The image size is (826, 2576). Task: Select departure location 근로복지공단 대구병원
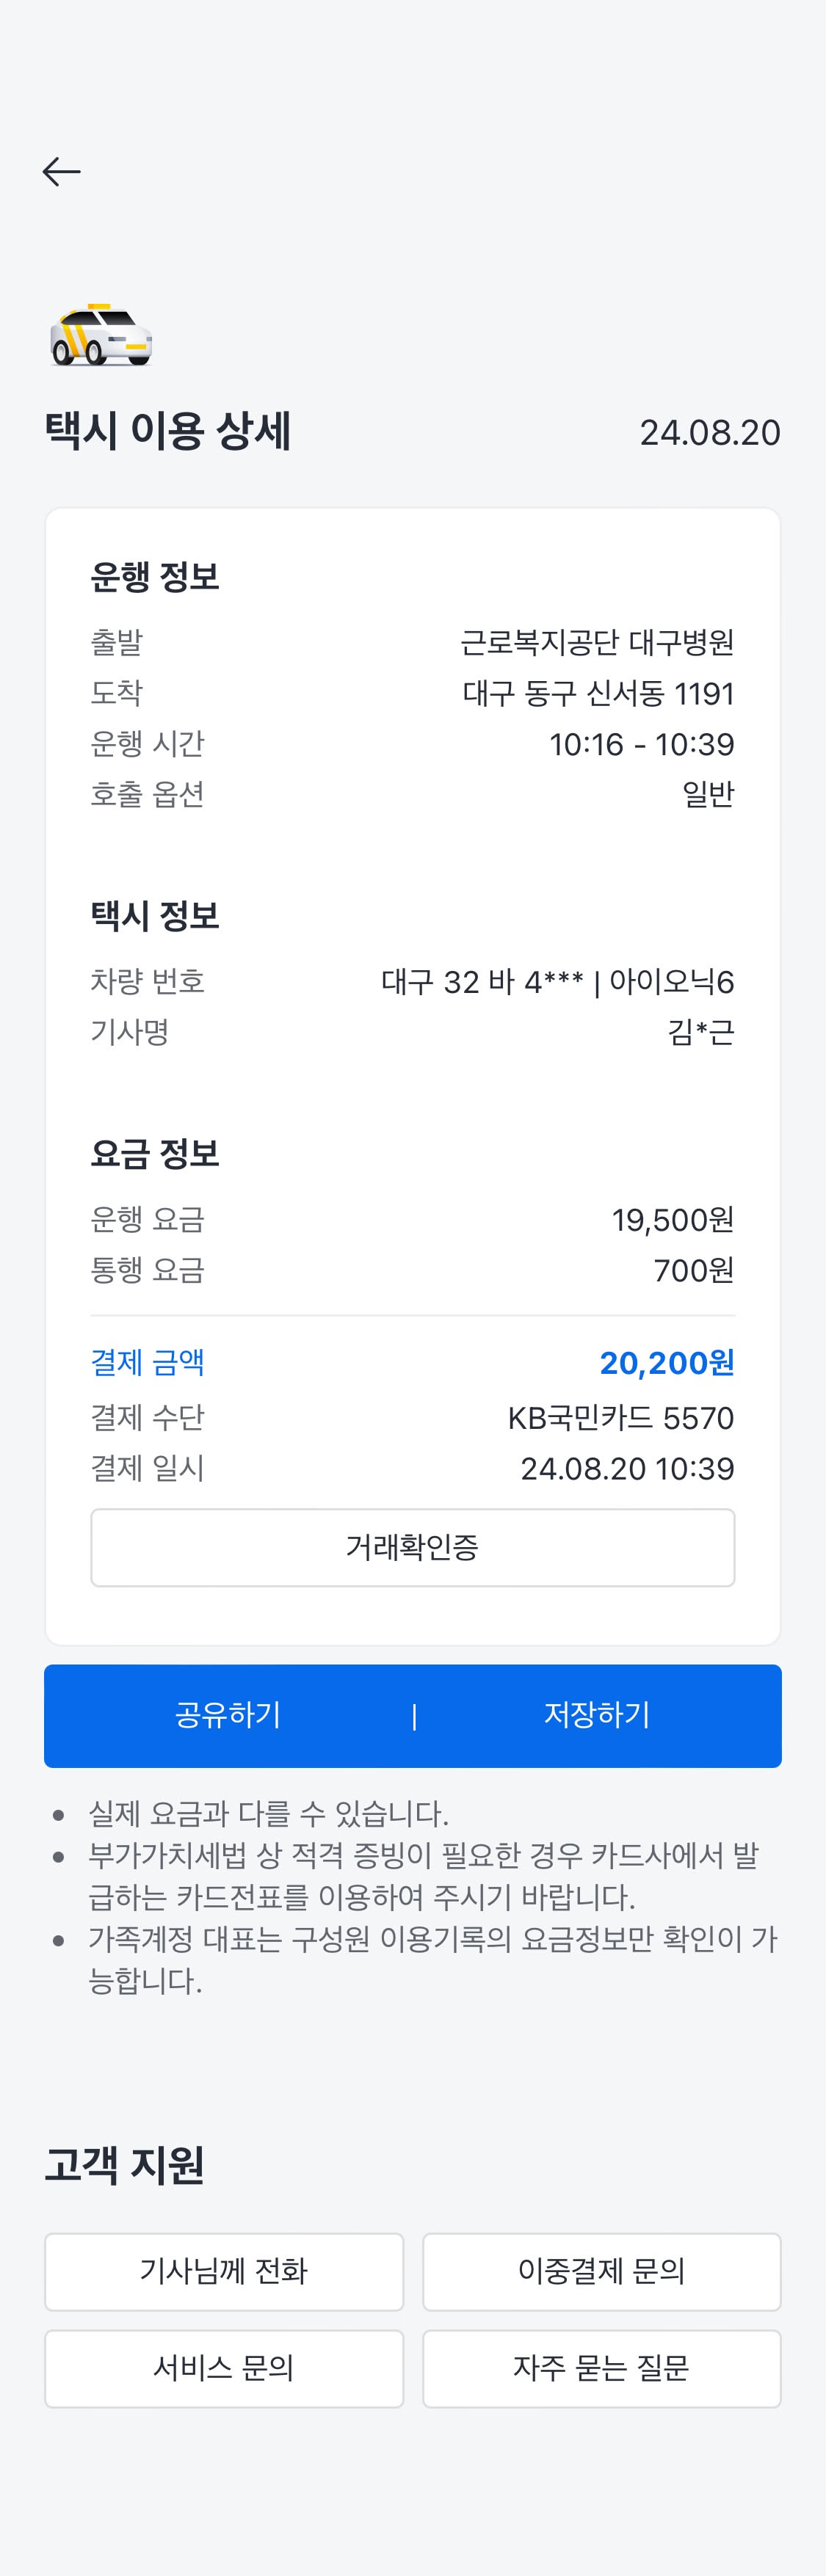coord(597,642)
